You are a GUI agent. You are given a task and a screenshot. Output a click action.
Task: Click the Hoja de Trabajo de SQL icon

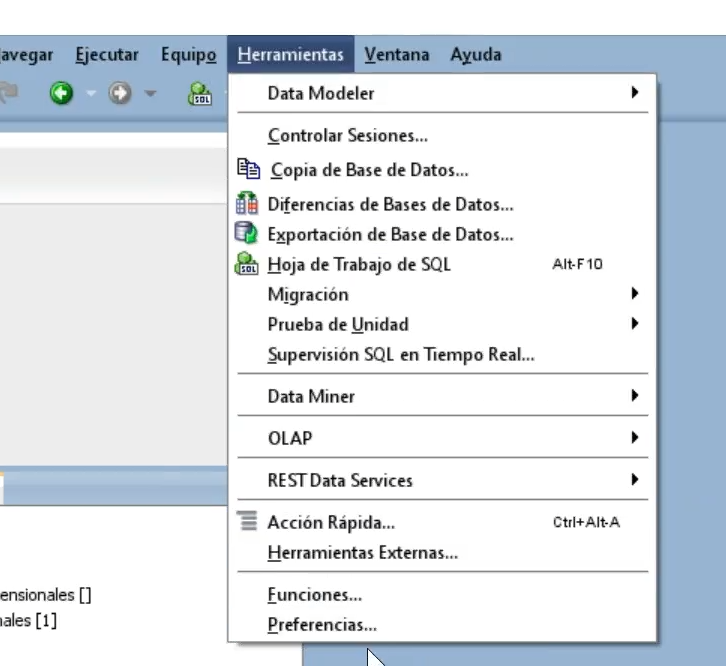(x=247, y=264)
